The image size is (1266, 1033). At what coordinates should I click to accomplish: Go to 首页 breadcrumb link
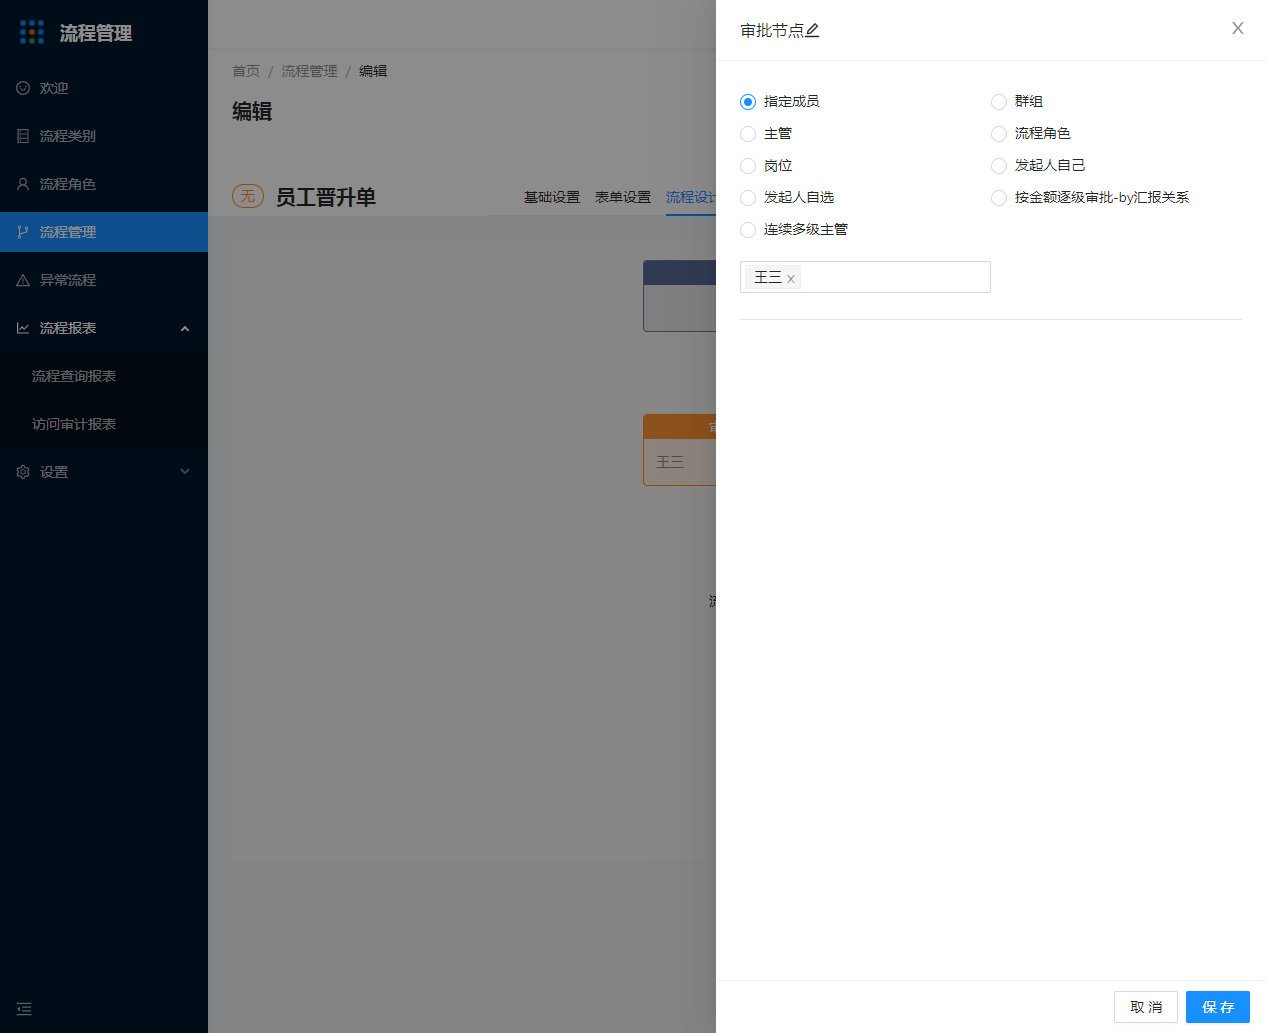pos(246,71)
